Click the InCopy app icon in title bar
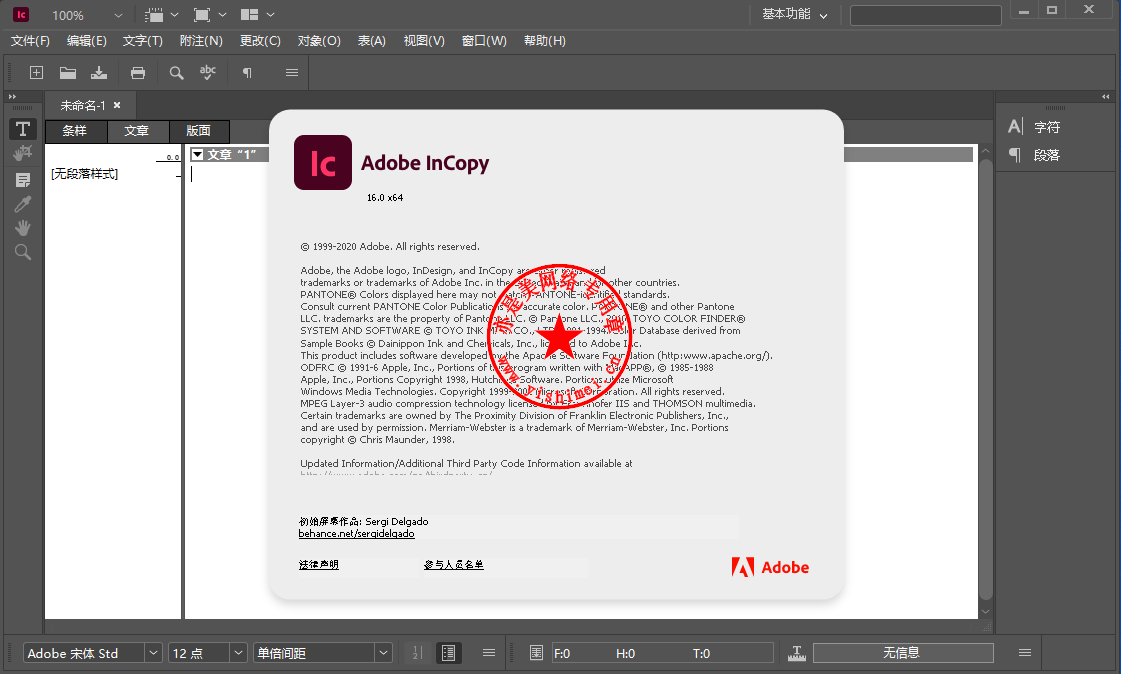 pos(21,14)
